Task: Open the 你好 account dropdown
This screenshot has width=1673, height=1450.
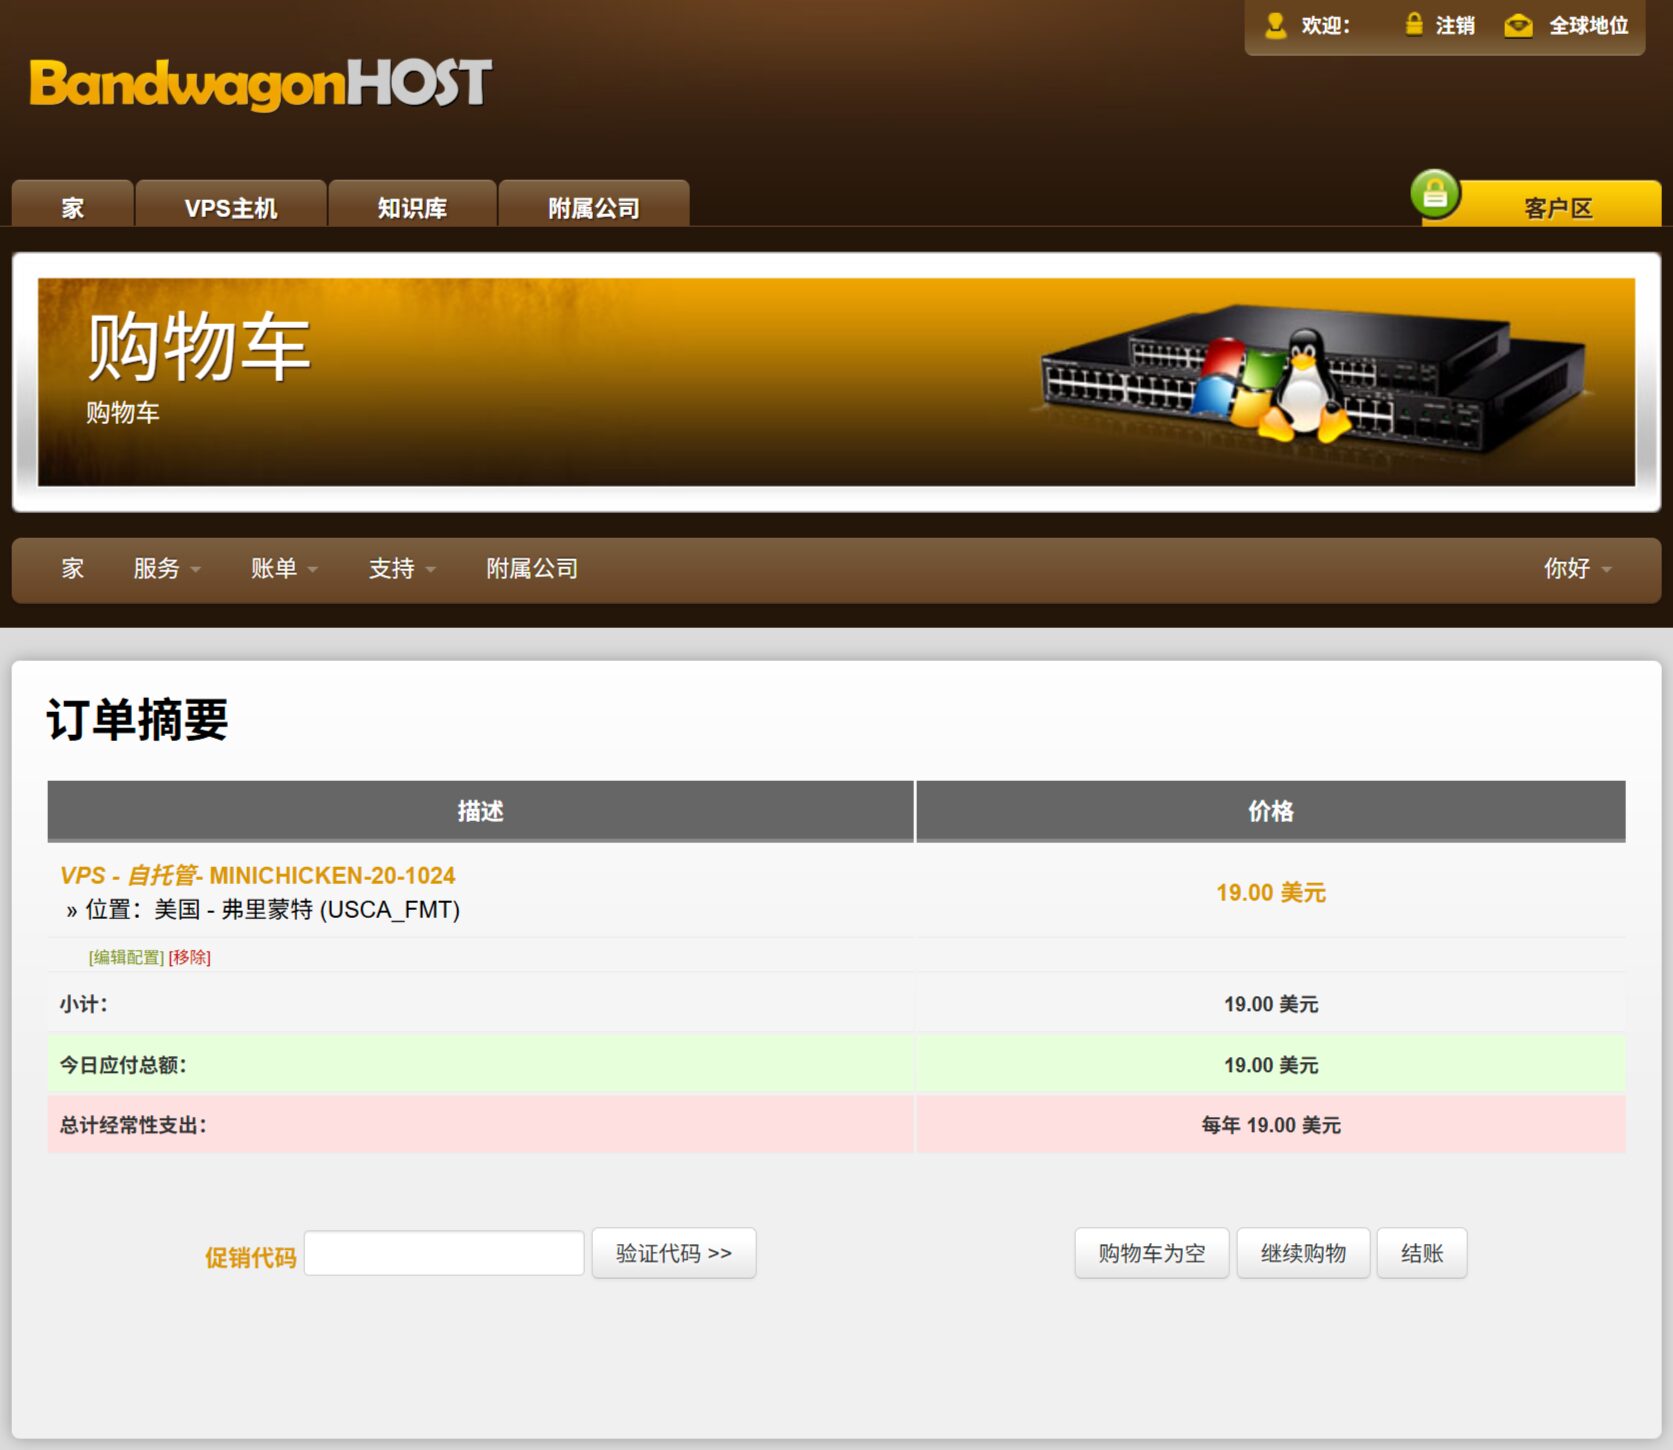Action: [1576, 569]
